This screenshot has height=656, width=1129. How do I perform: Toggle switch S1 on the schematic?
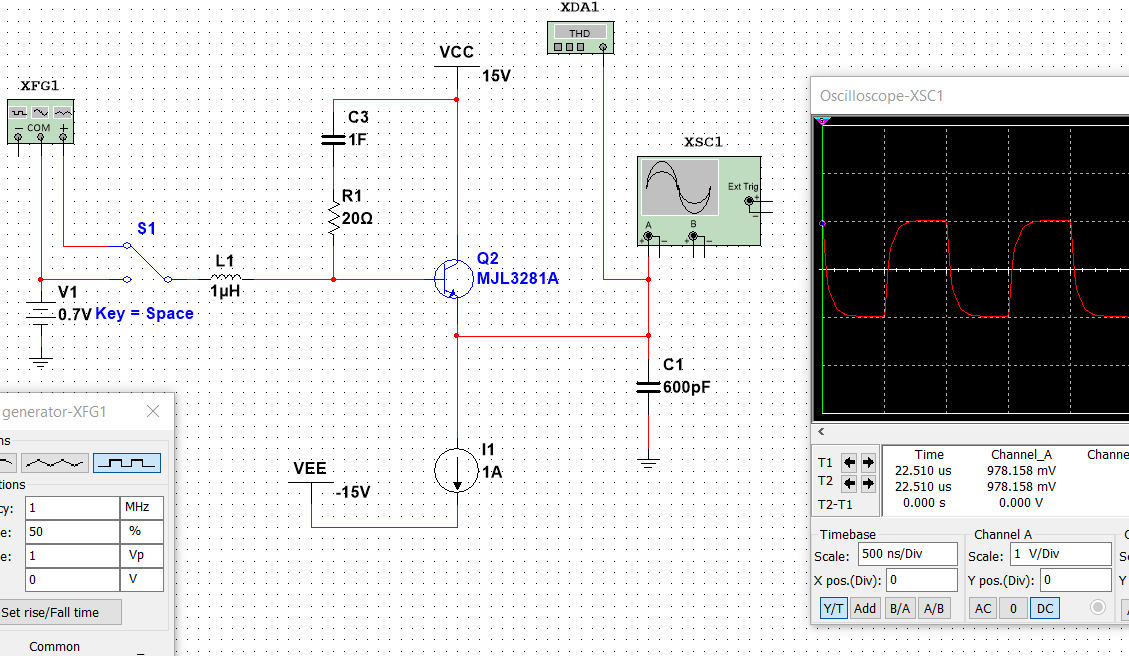click(x=148, y=263)
